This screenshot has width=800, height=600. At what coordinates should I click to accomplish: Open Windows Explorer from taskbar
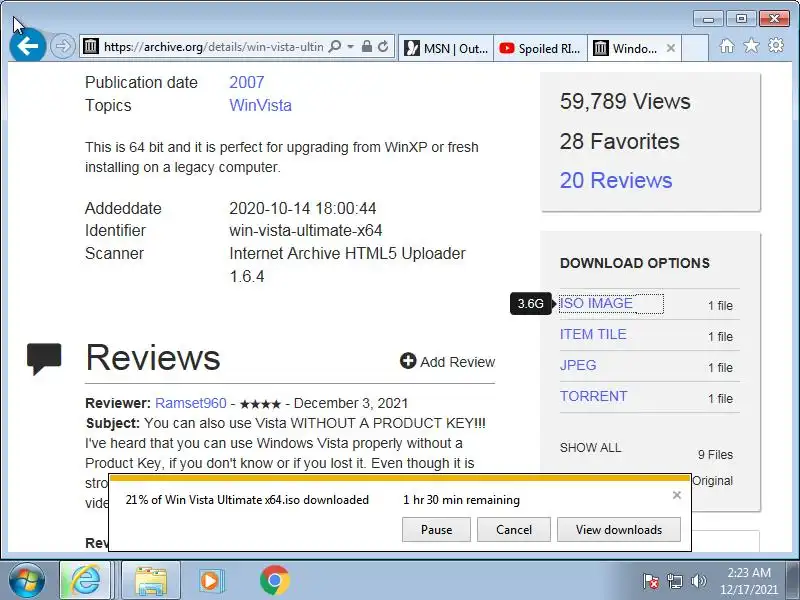[x=151, y=581]
